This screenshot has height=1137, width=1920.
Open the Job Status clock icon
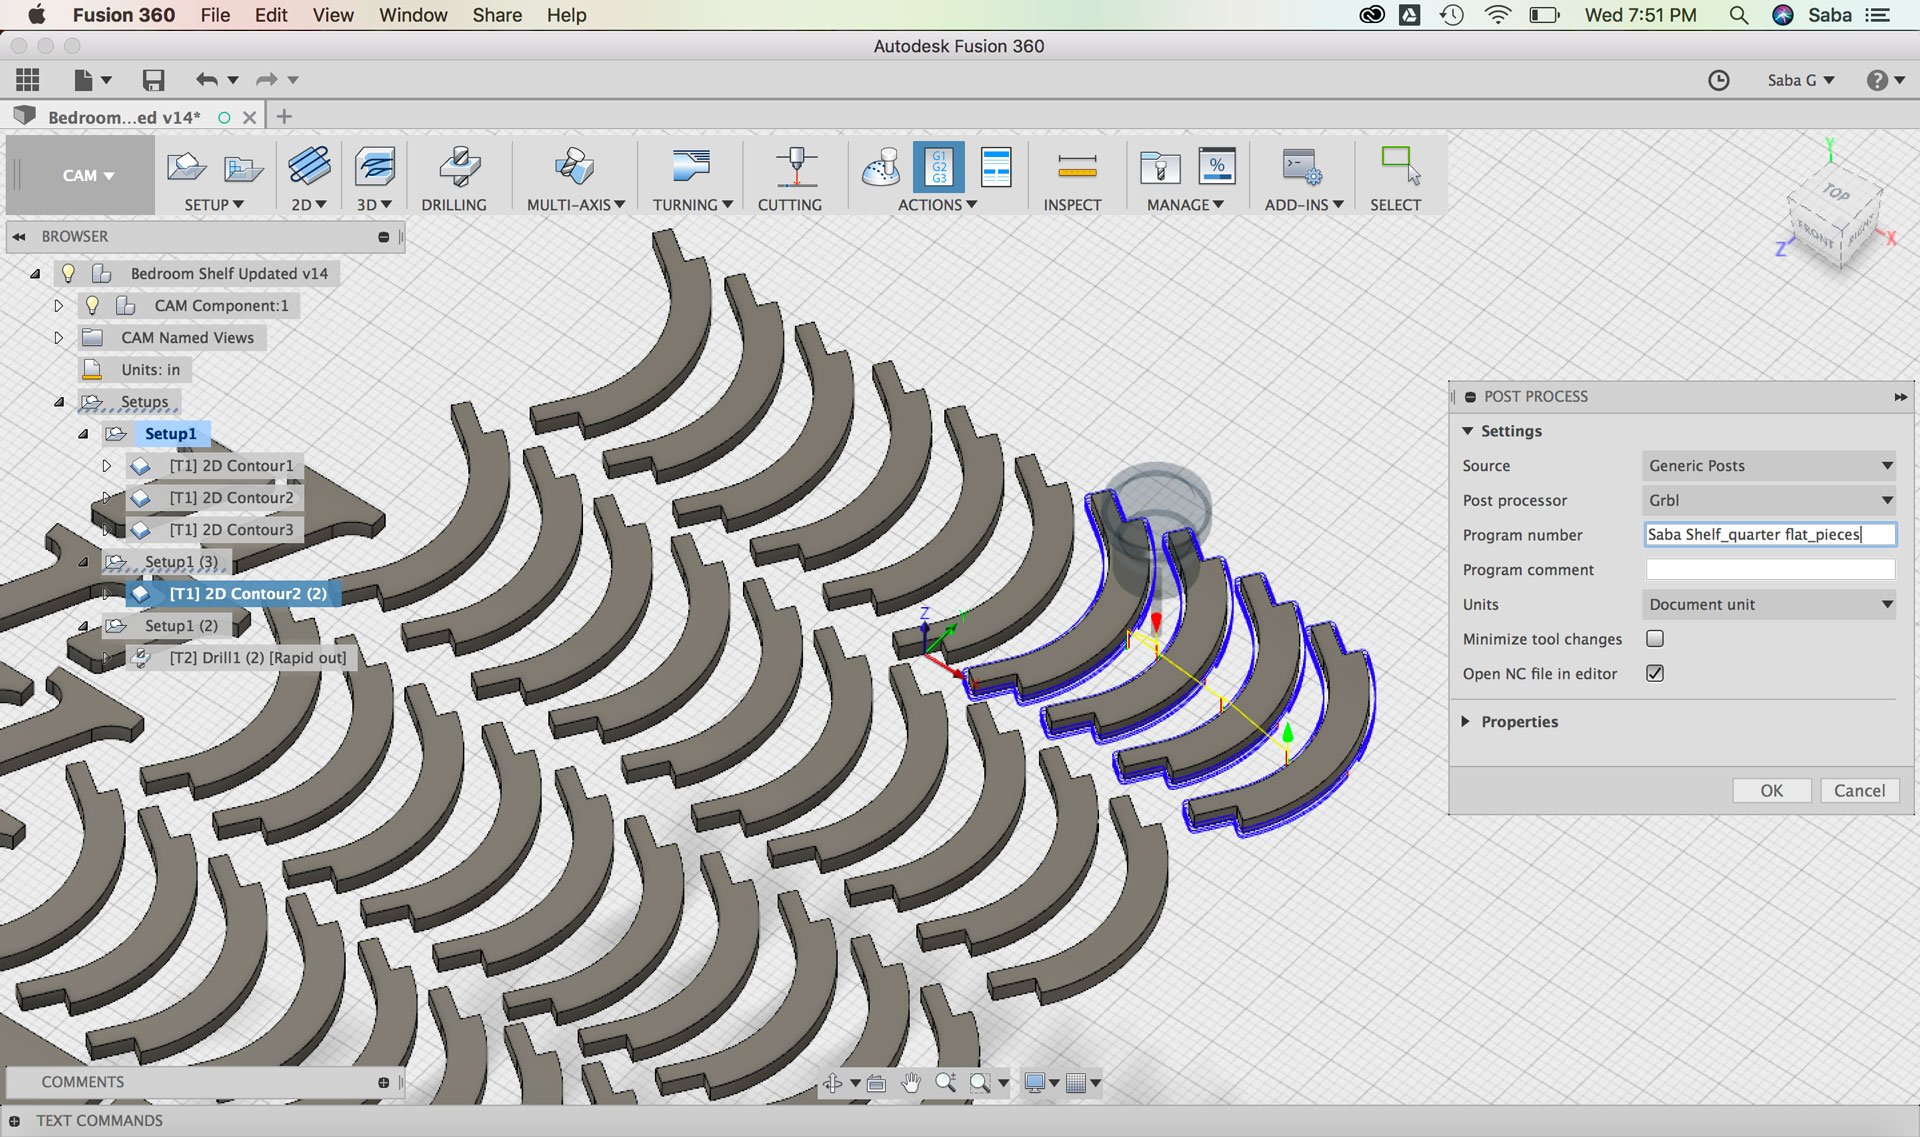[1718, 80]
